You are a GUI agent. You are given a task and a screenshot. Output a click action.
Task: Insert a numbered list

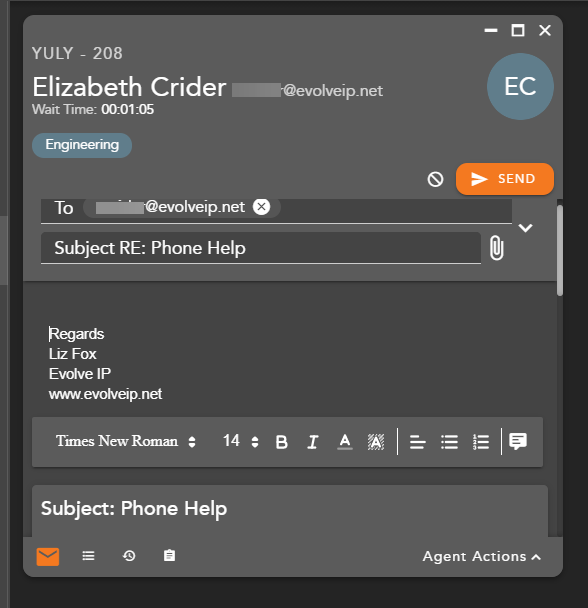[x=481, y=442]
